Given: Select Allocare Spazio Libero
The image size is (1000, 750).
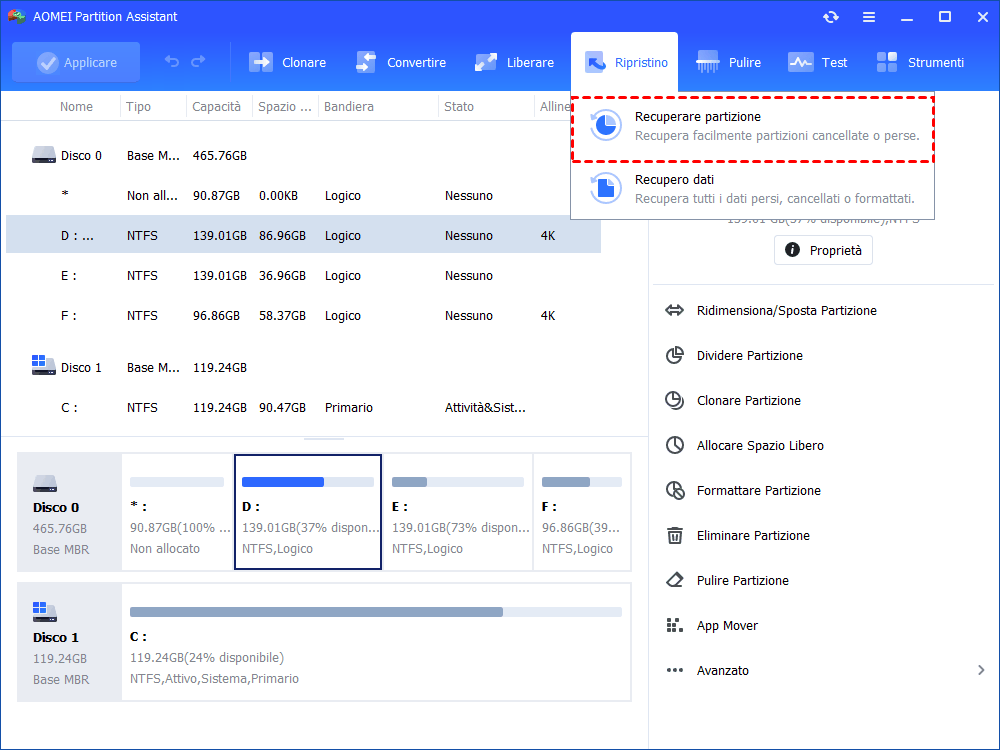Looking at the screenshot, I should pyautogui.click(x=760, y=446).
